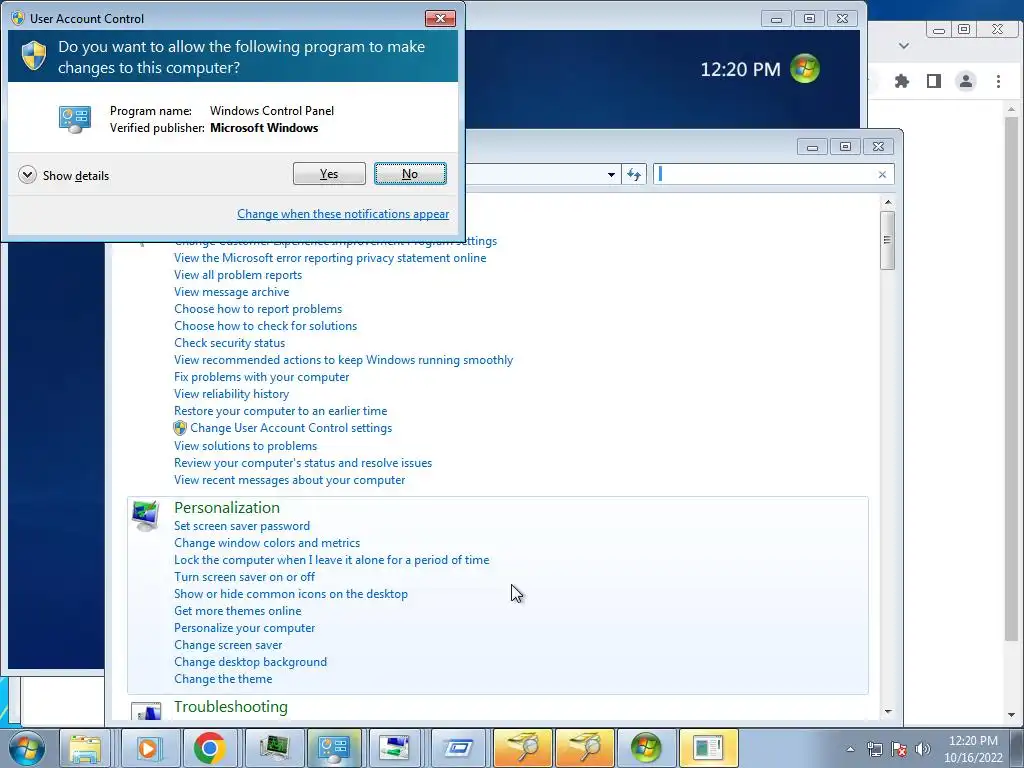Click the Chrome extensions puzzle icon
This screenshot has width=1024, height=768.
(x=902, y=81)
